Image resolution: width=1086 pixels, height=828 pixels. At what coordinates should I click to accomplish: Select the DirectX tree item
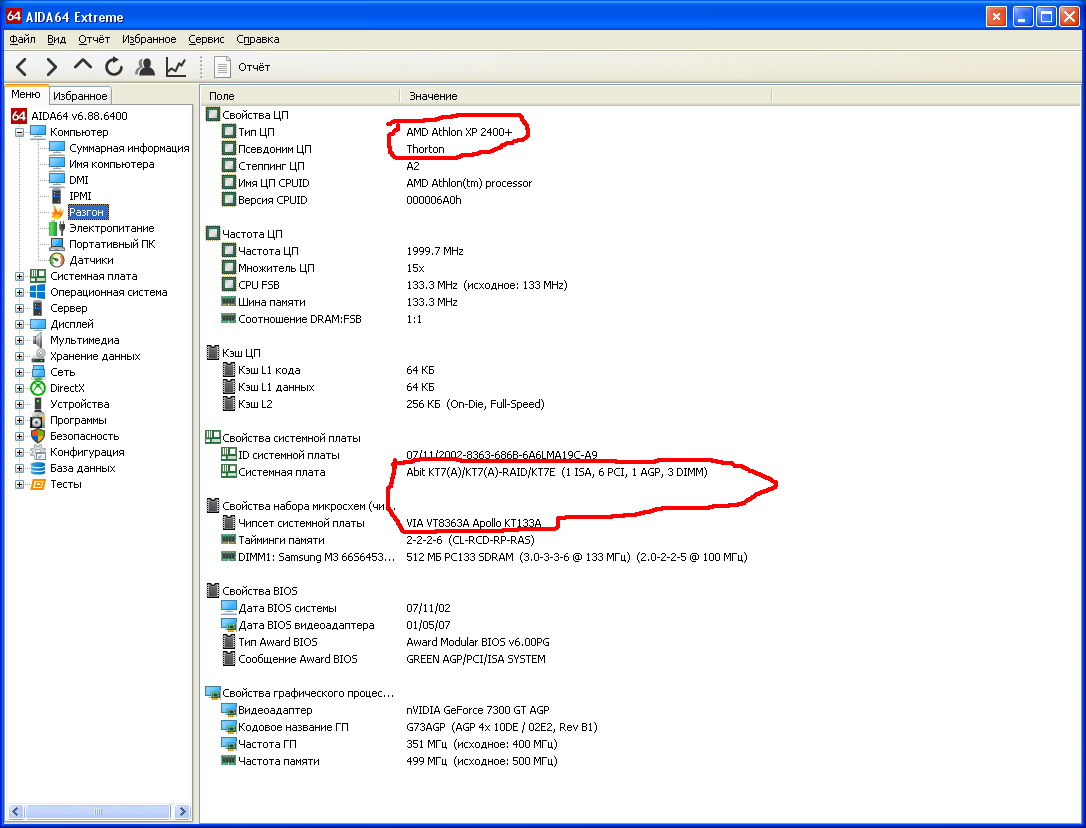(x=67, y=388)
